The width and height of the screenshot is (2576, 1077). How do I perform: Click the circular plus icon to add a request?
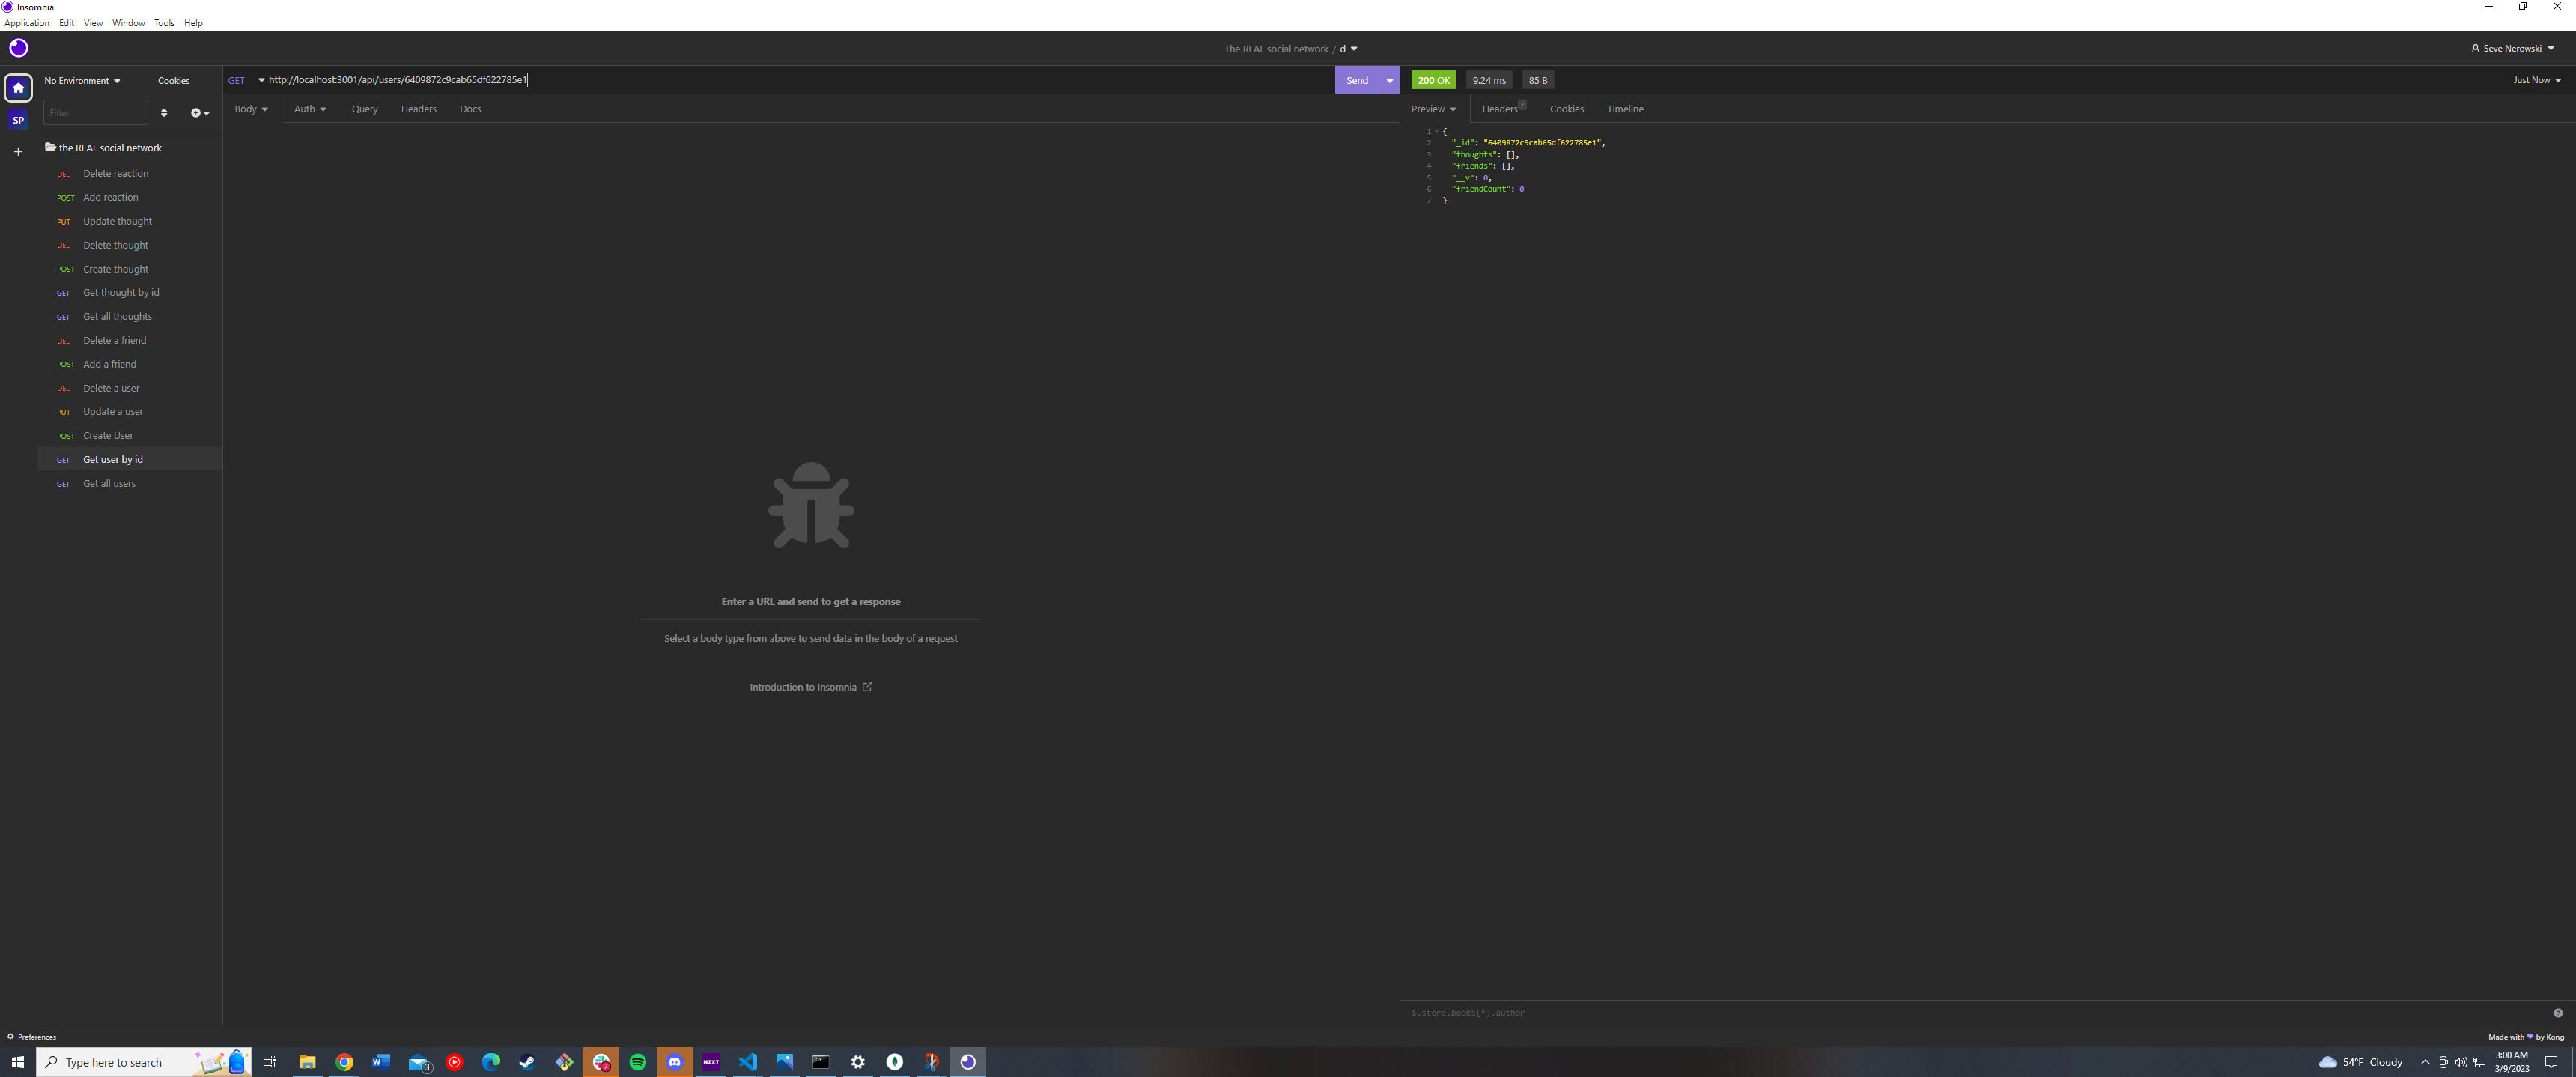pos(196,112)
